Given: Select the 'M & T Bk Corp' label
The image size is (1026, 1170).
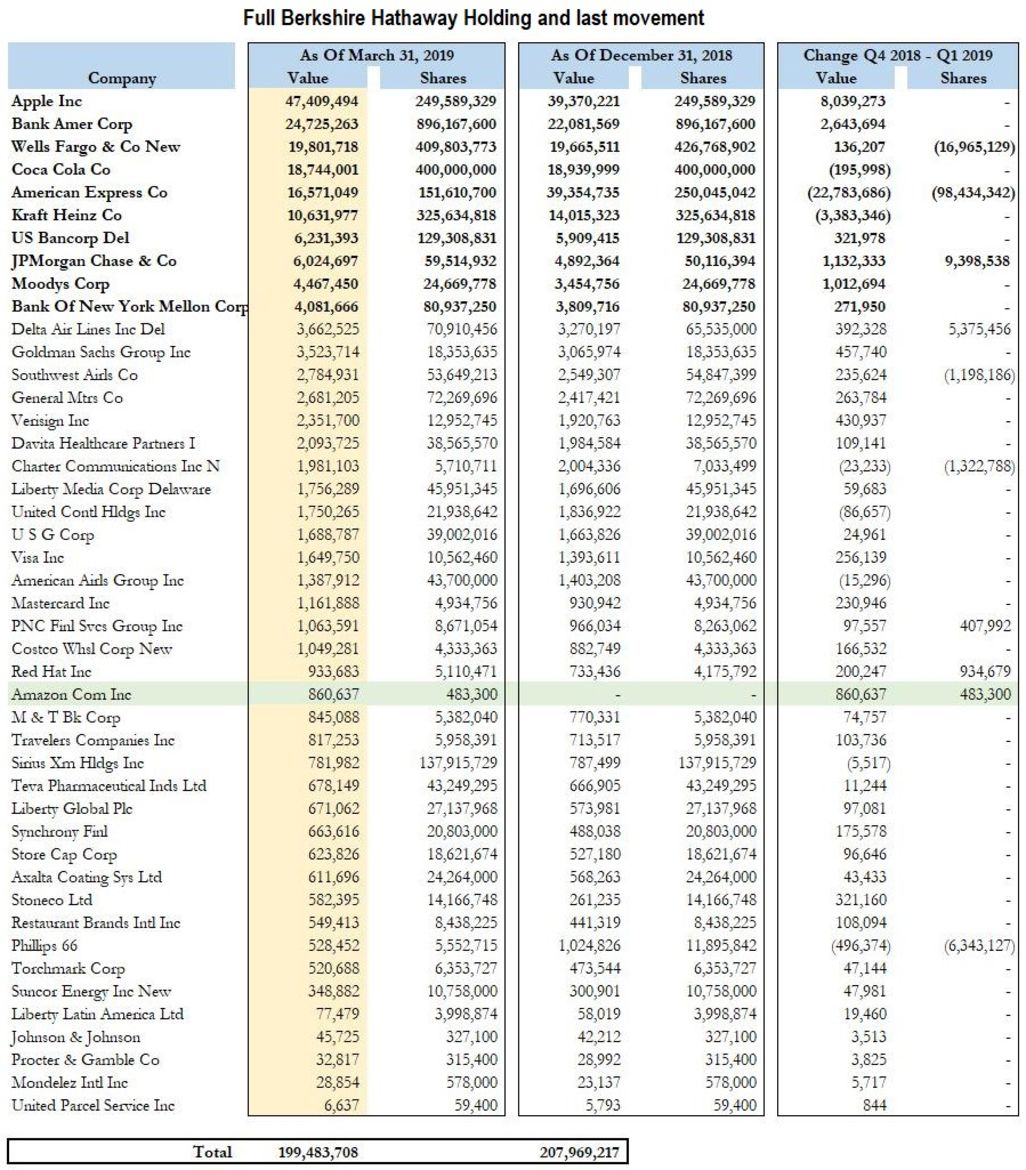Looking at the screenshot, I should (65, 717).
